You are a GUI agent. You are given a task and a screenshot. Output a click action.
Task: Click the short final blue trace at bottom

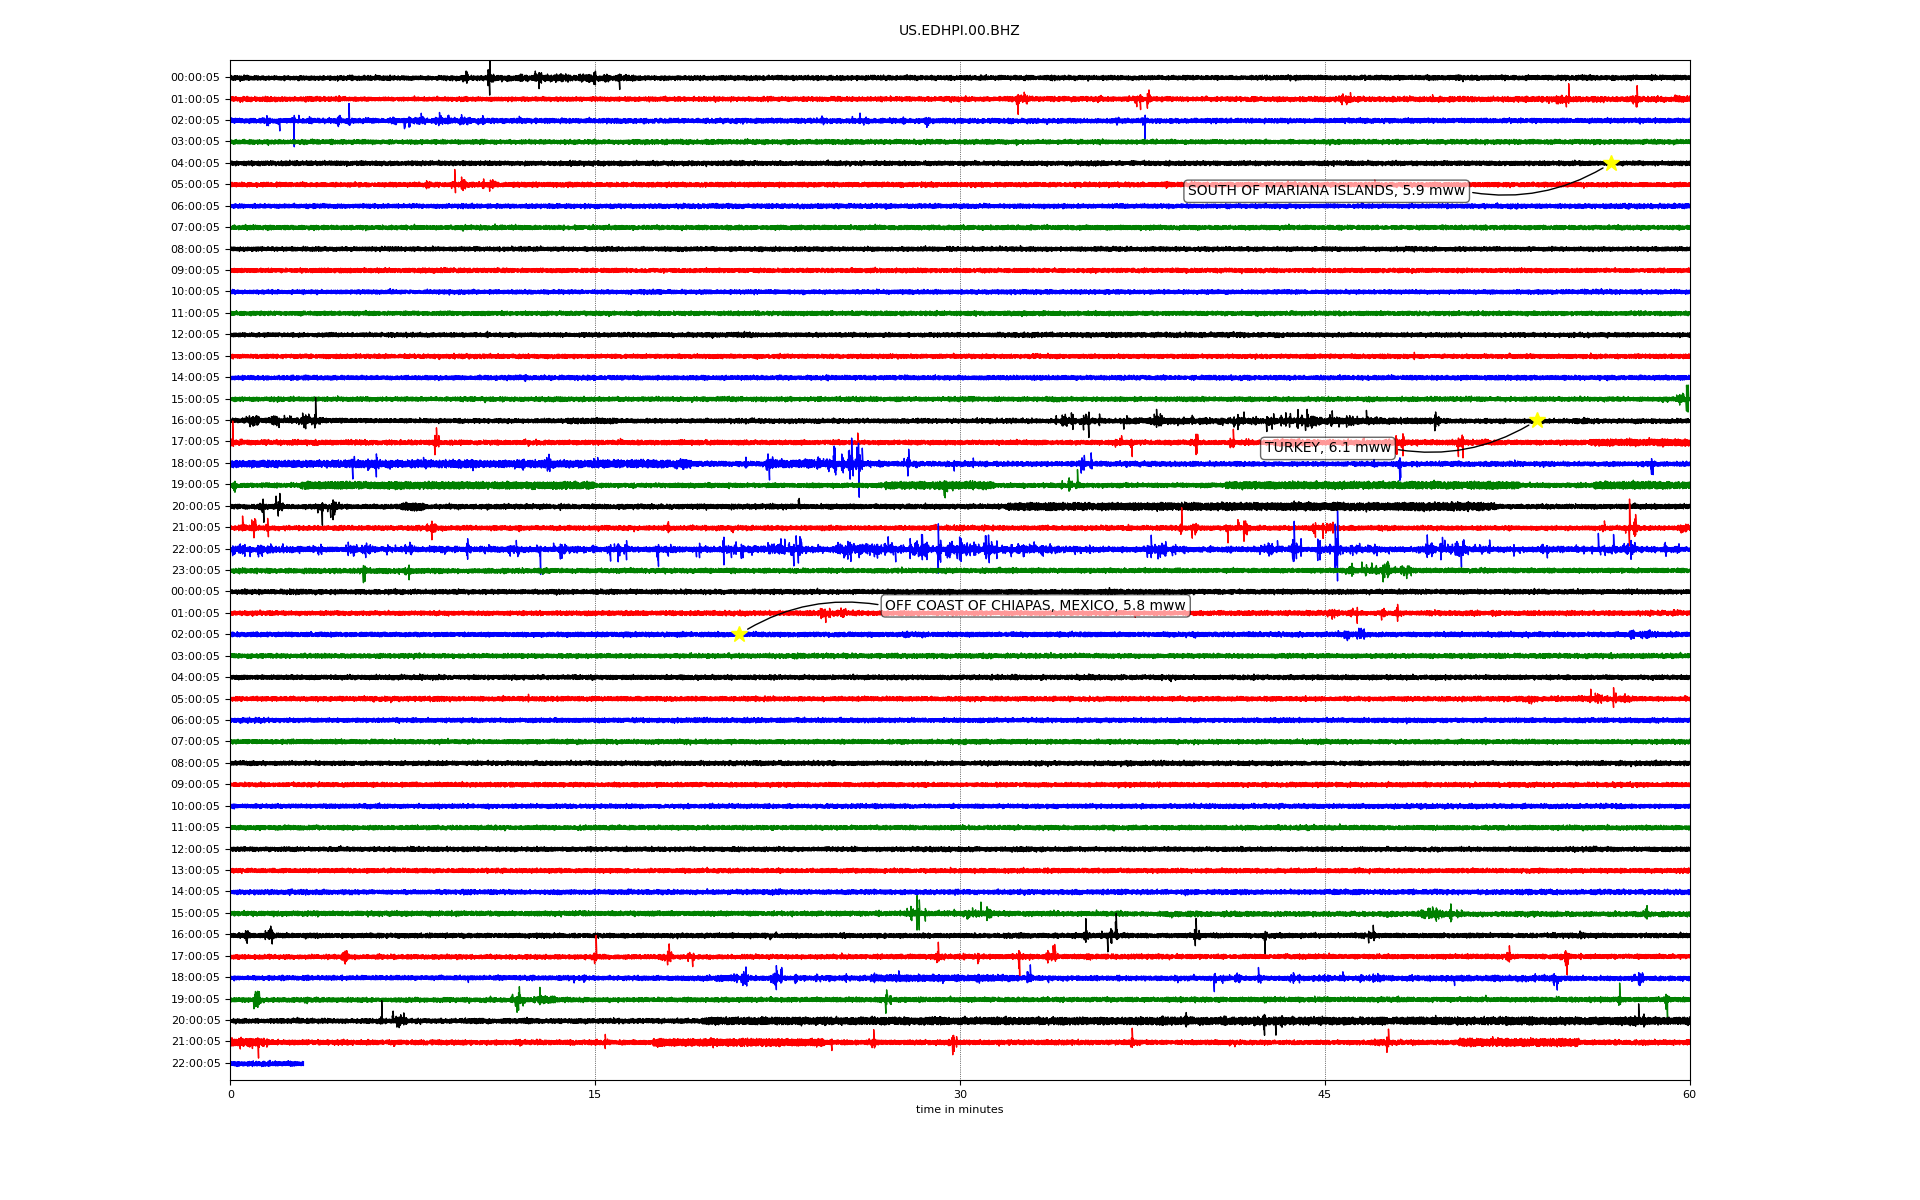[267, 1063]
